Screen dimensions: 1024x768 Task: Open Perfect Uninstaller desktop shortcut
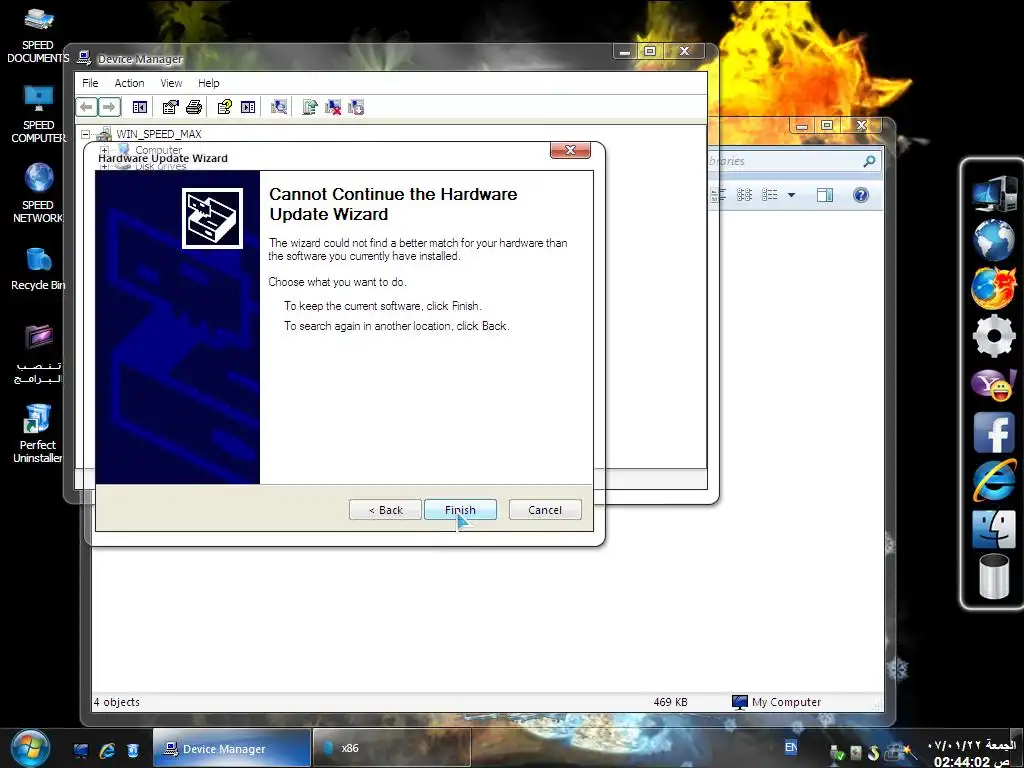(x=38, y=433)
